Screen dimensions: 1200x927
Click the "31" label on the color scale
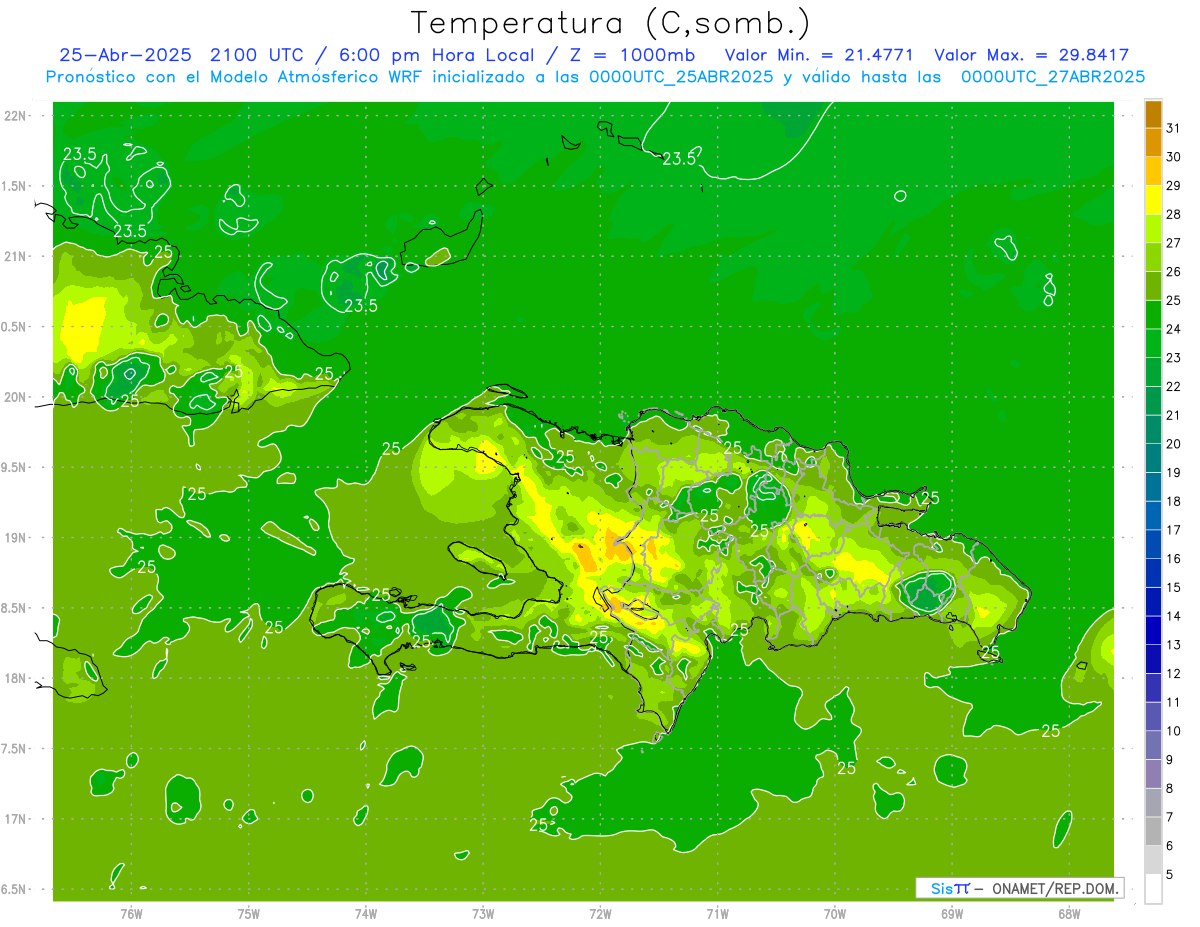1174,128
